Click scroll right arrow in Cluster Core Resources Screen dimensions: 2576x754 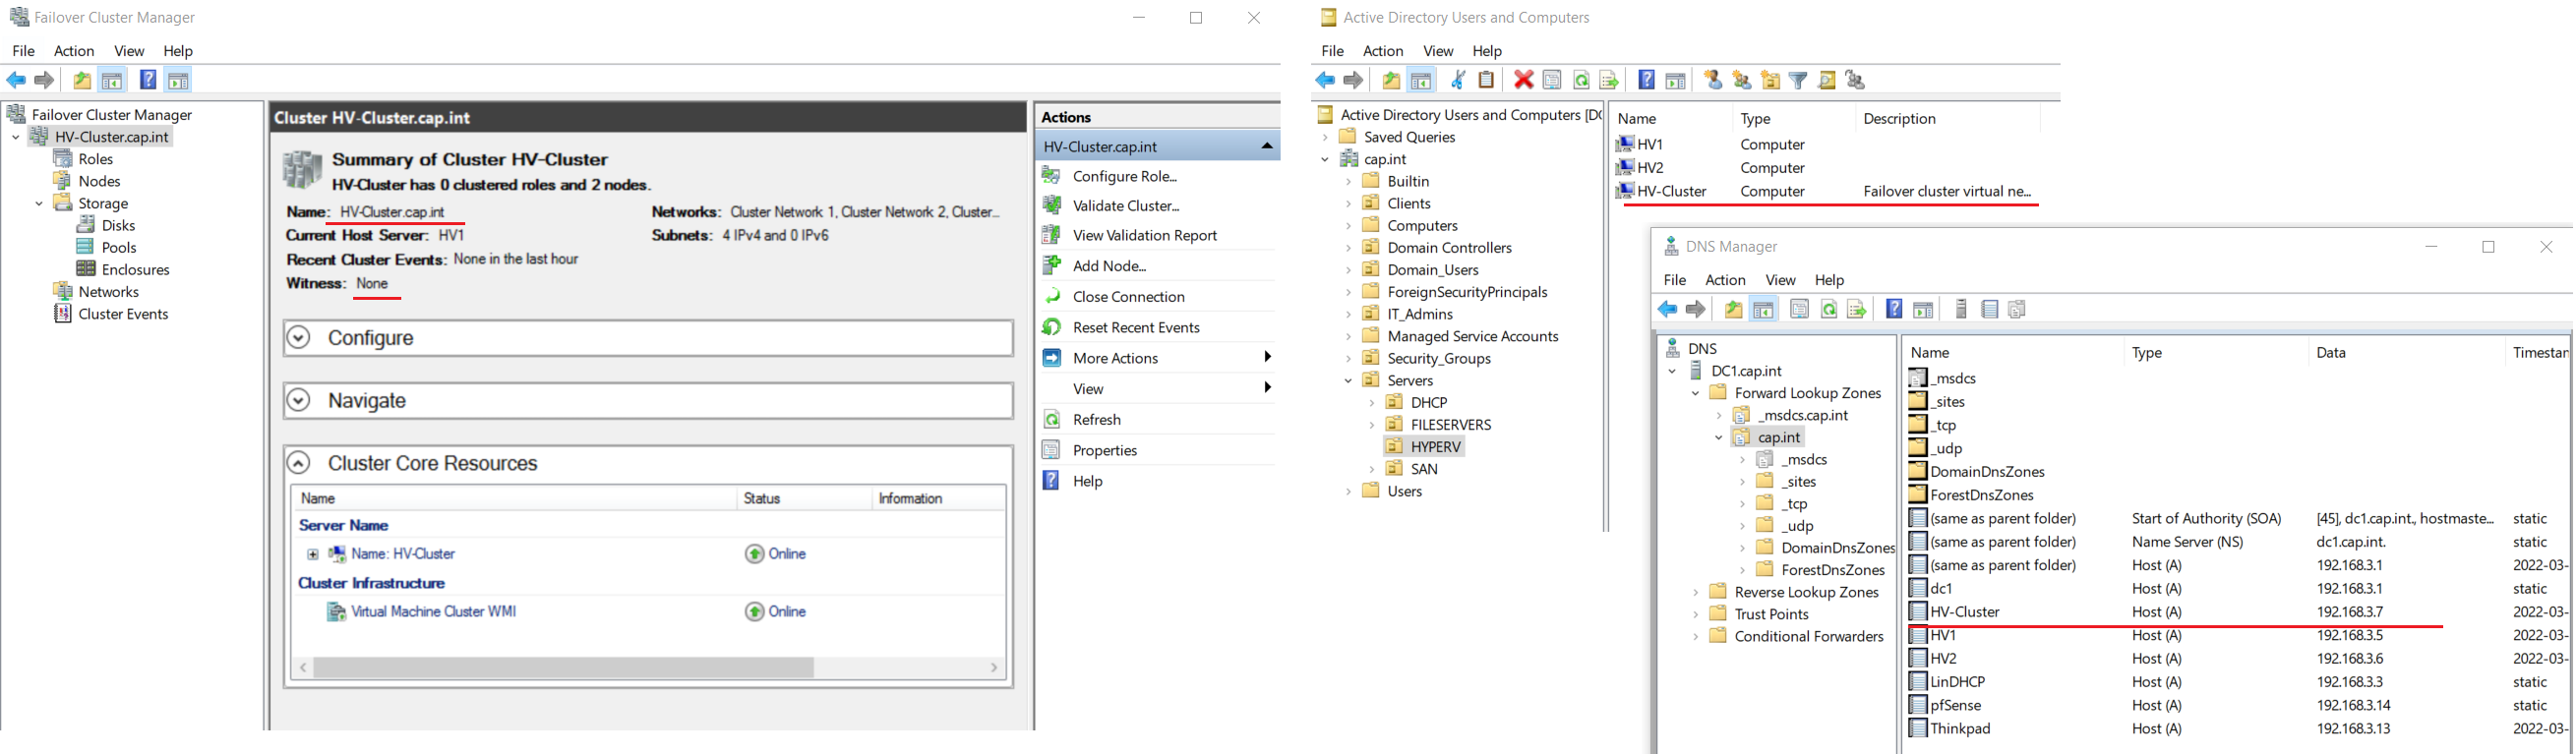tap(994, 667)
